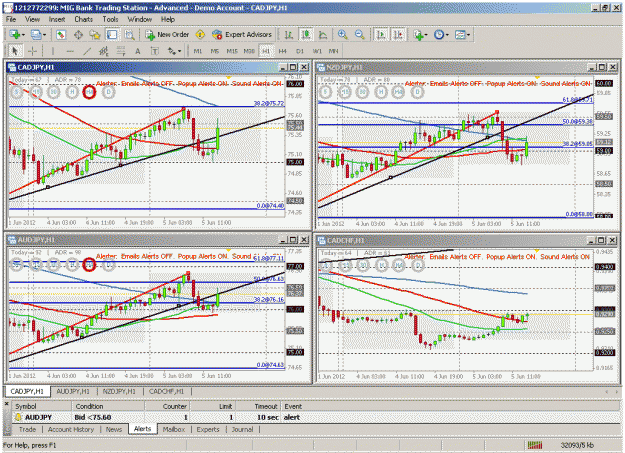Switch timeframe to MN
625x453 pixels.
click(x=334, y=51)
